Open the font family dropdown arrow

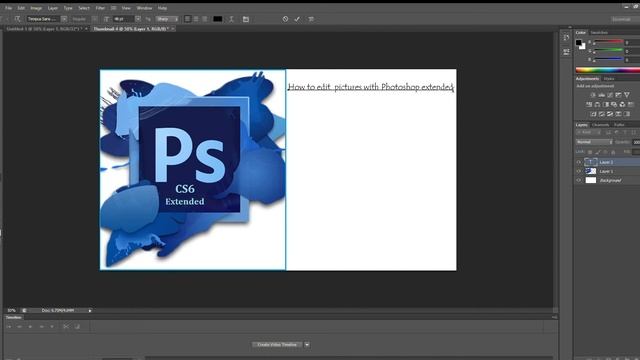click(64, 19)
